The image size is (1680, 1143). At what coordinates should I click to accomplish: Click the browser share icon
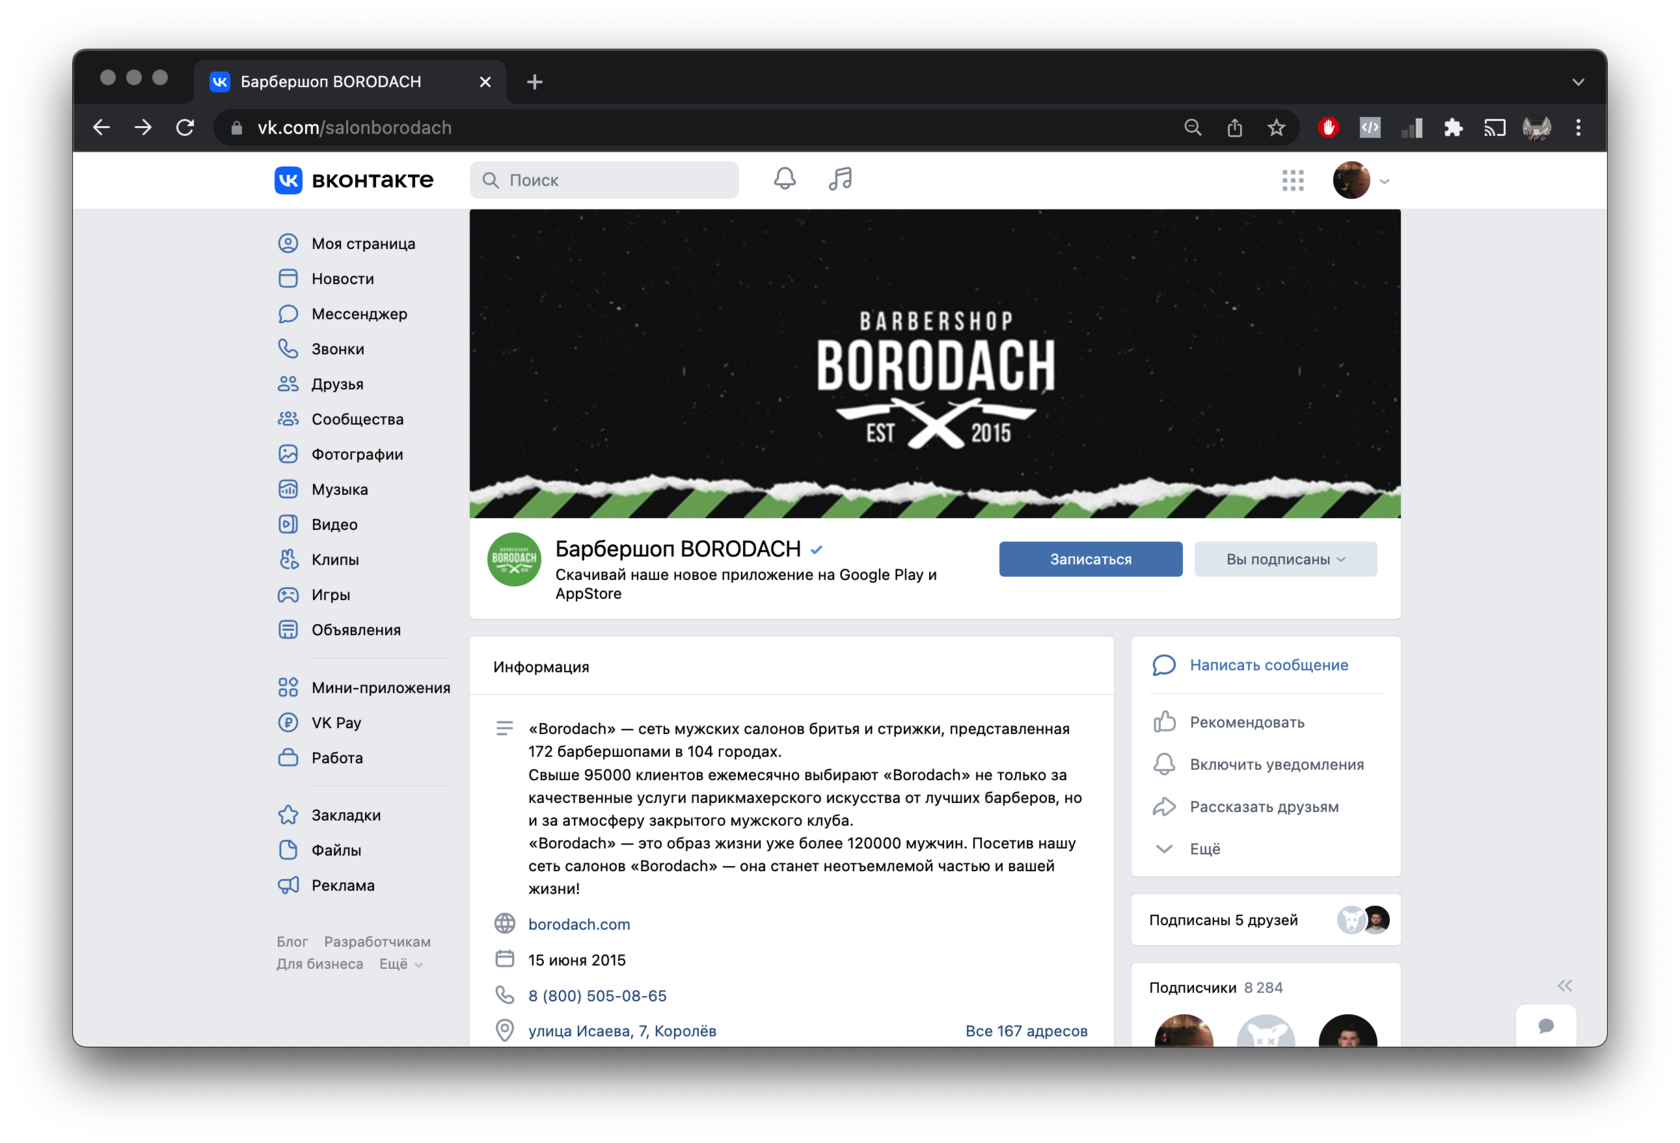1235,127
